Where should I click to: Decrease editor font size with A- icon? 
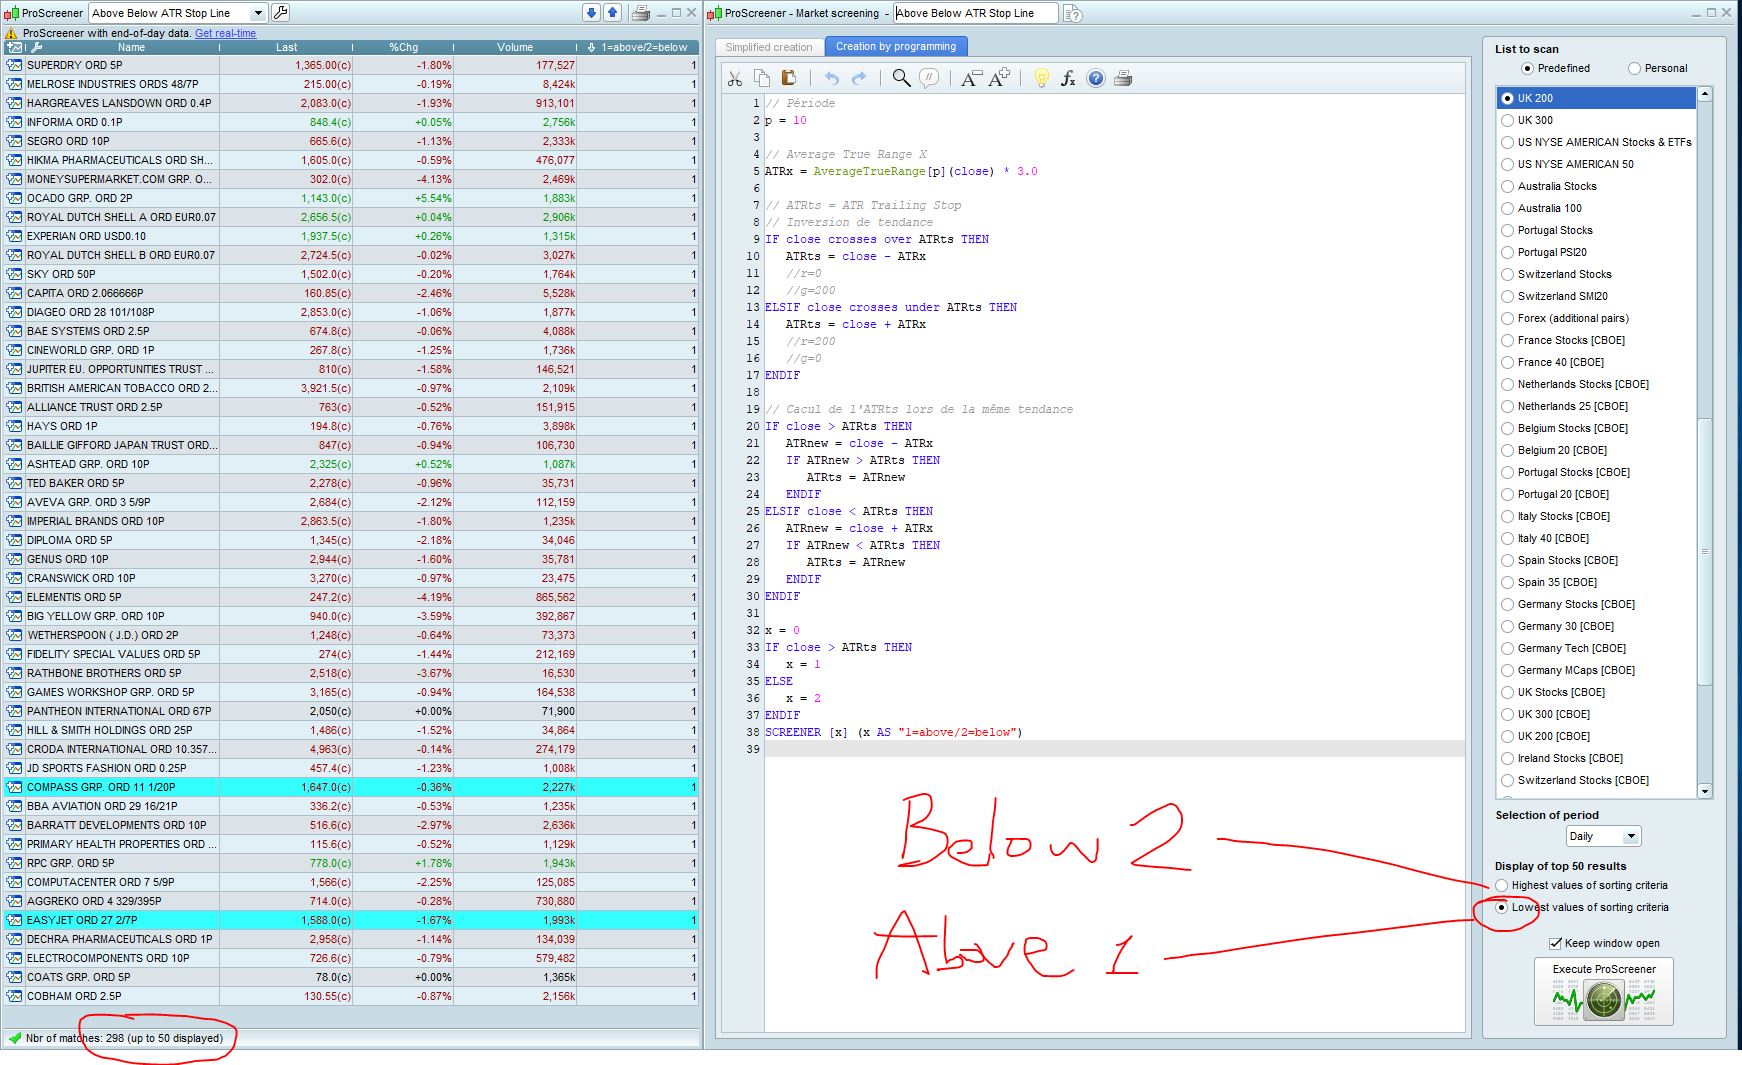pyautogui.click(x=971, y=79)
